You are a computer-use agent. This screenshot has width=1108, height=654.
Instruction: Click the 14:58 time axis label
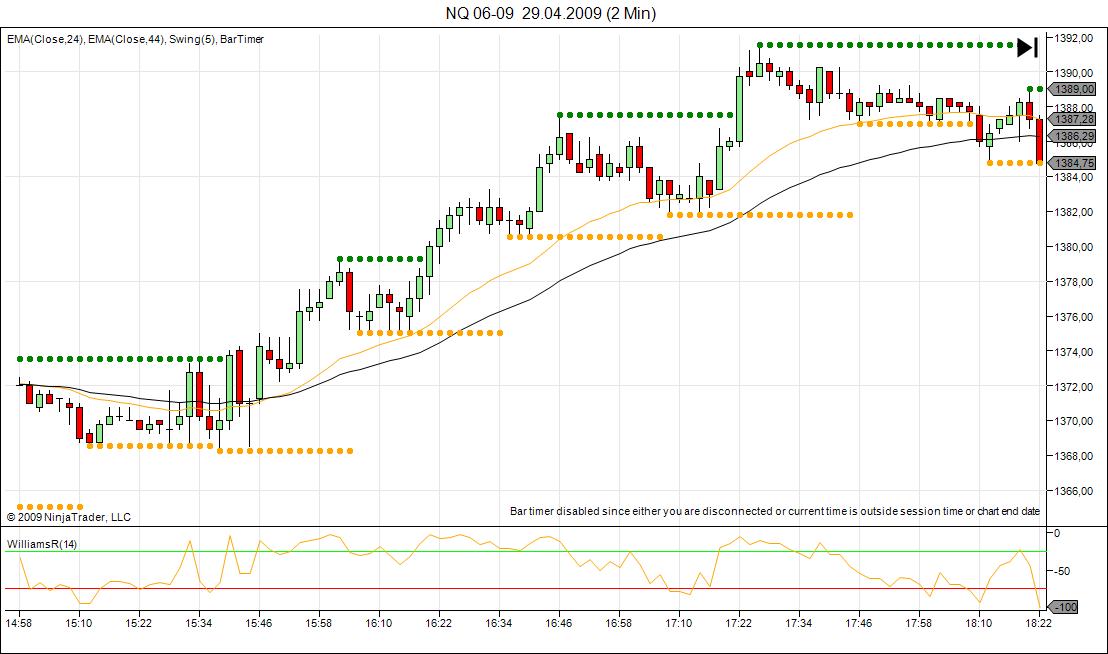tap(19, 623)
